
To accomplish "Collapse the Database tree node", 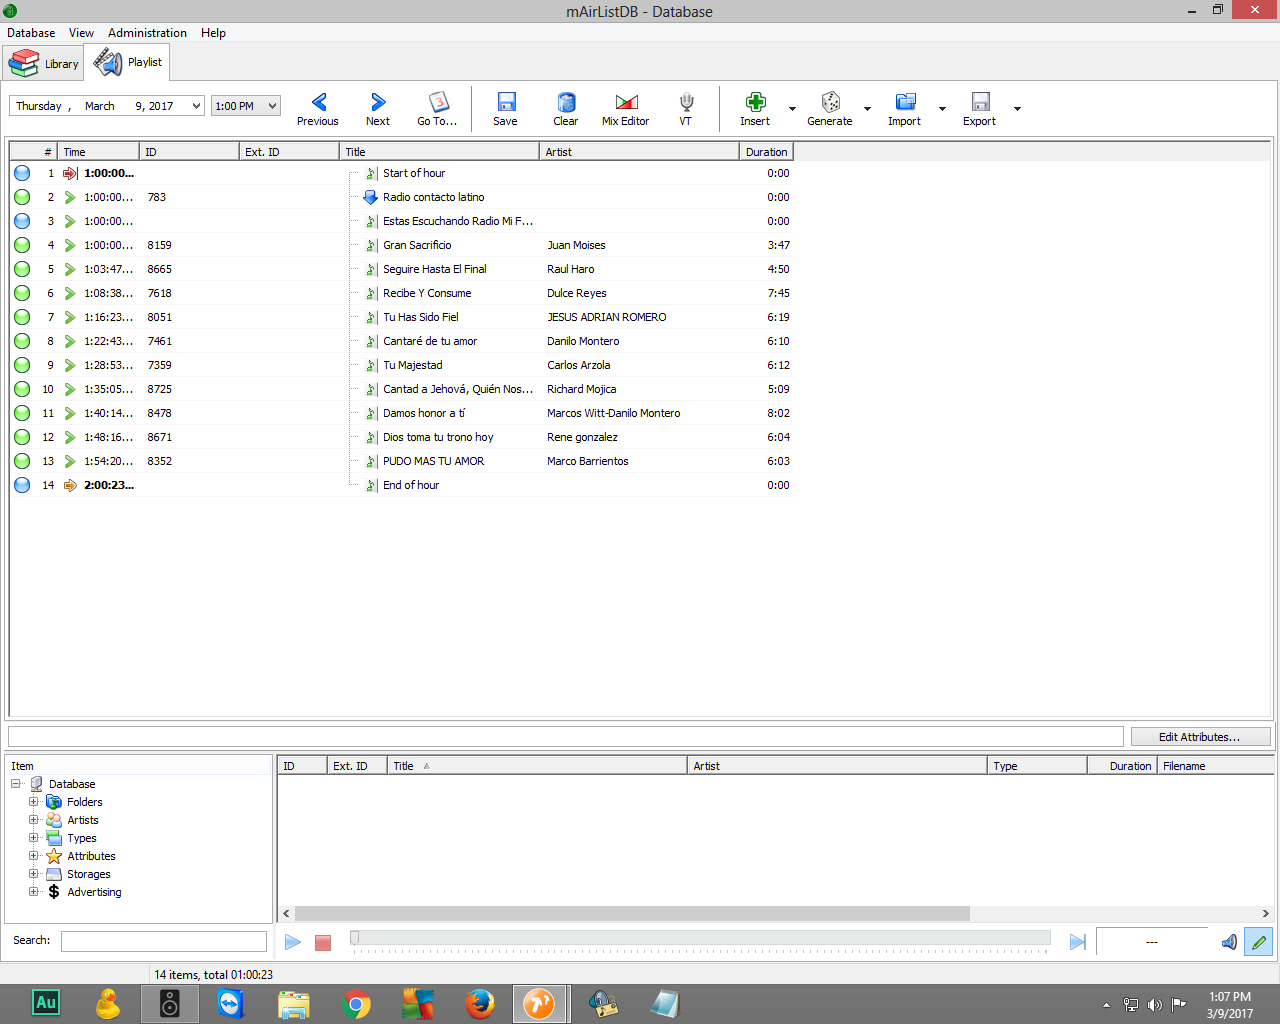I will coord(16,784).
